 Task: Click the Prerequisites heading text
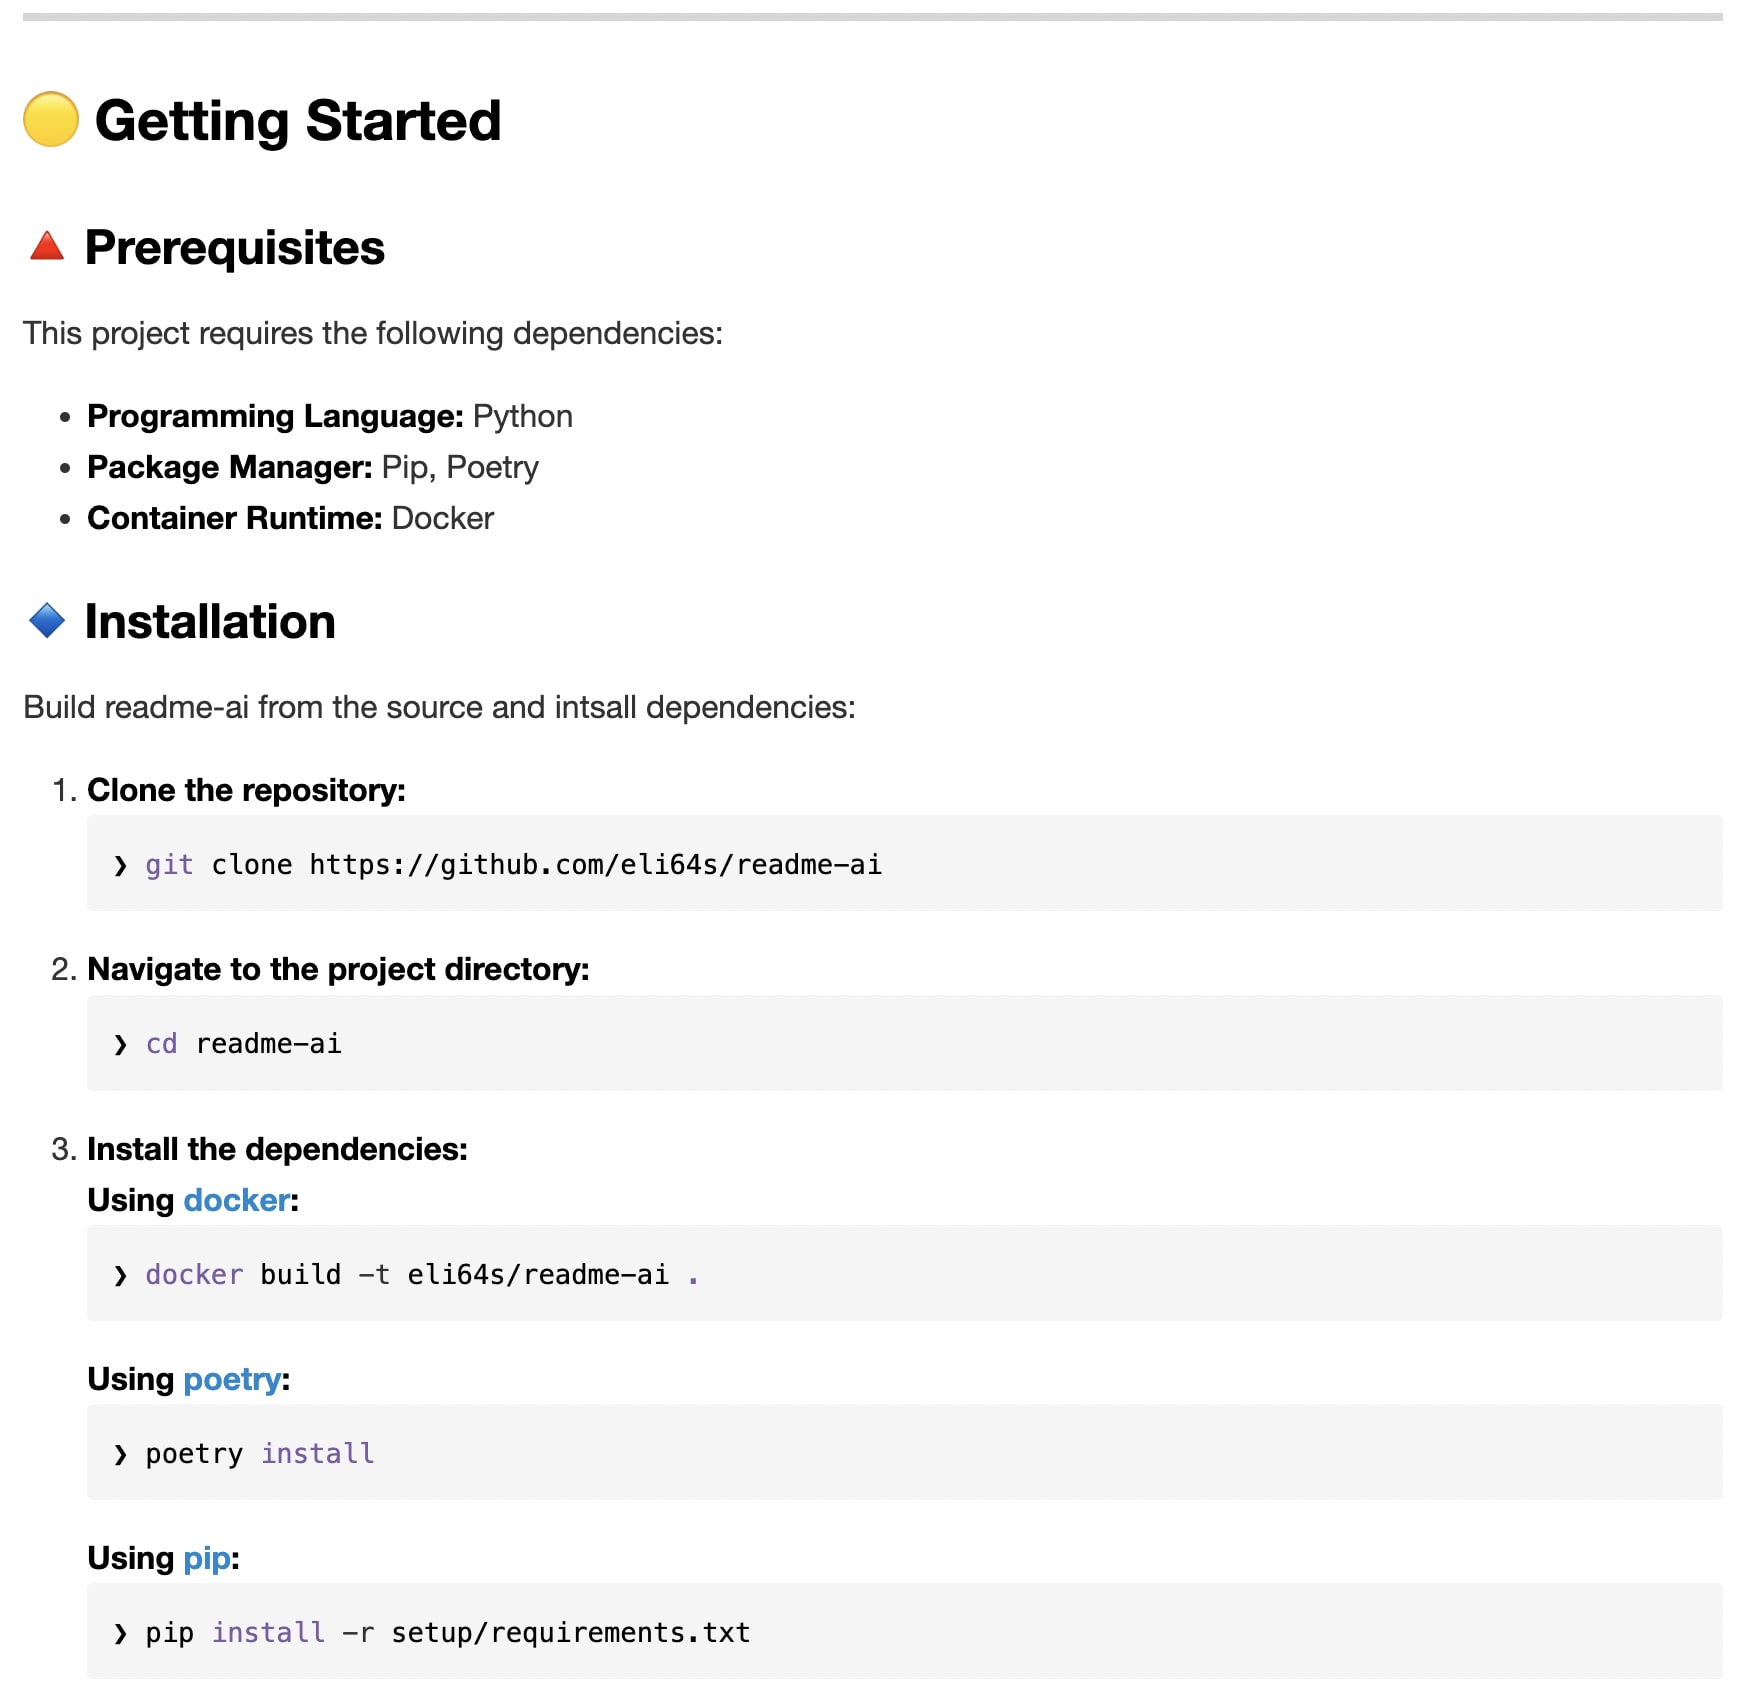(x=235, y=248)
